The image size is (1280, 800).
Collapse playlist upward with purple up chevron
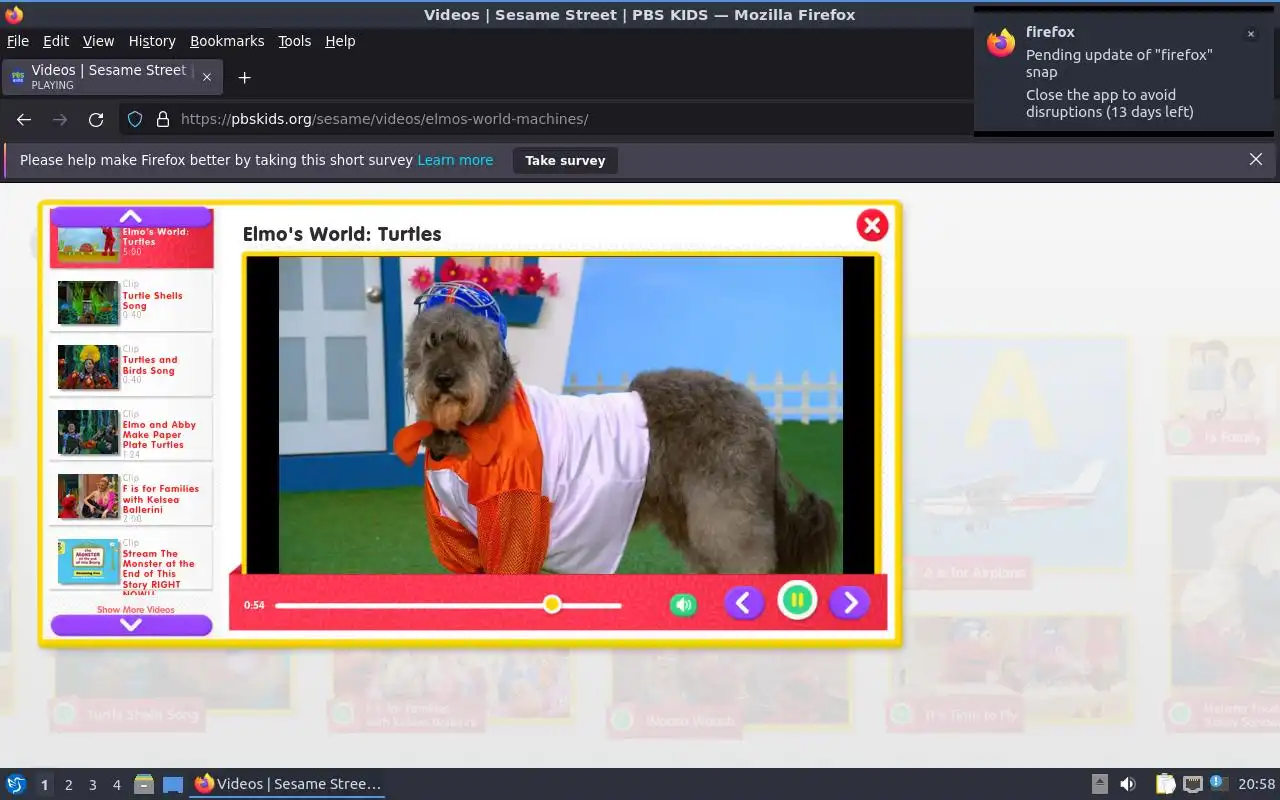(x=131, y=216)
